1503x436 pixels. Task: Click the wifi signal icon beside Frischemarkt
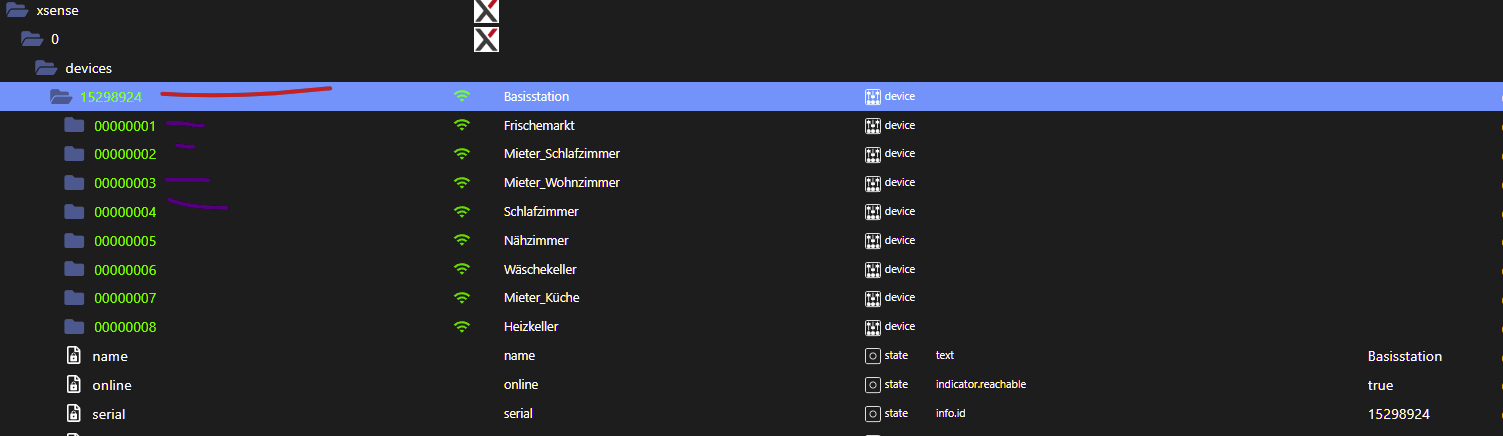[461, 125]
